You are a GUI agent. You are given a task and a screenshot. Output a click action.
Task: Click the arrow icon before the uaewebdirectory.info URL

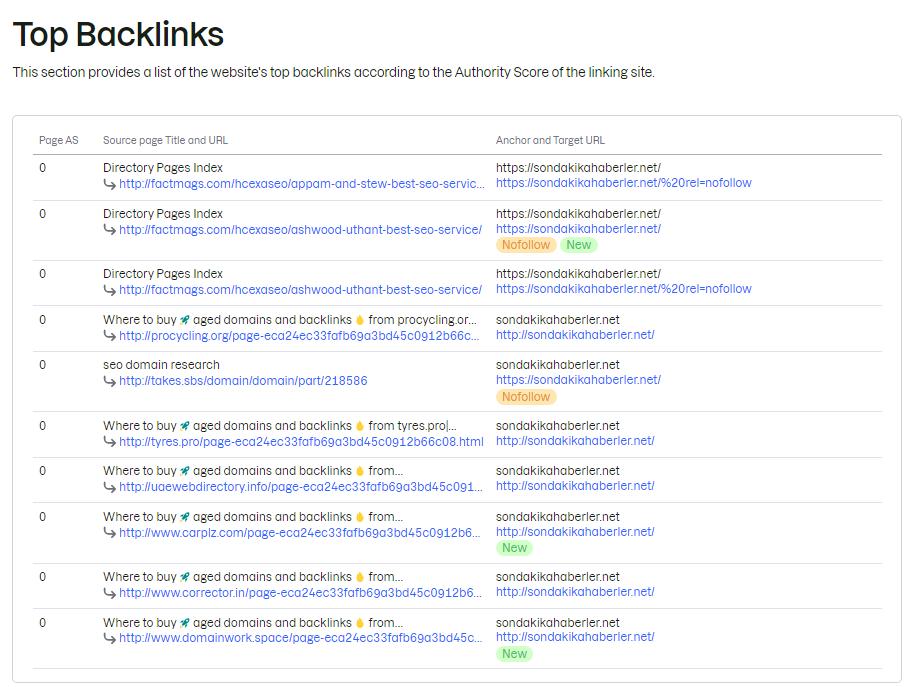(x=109, y=487)
